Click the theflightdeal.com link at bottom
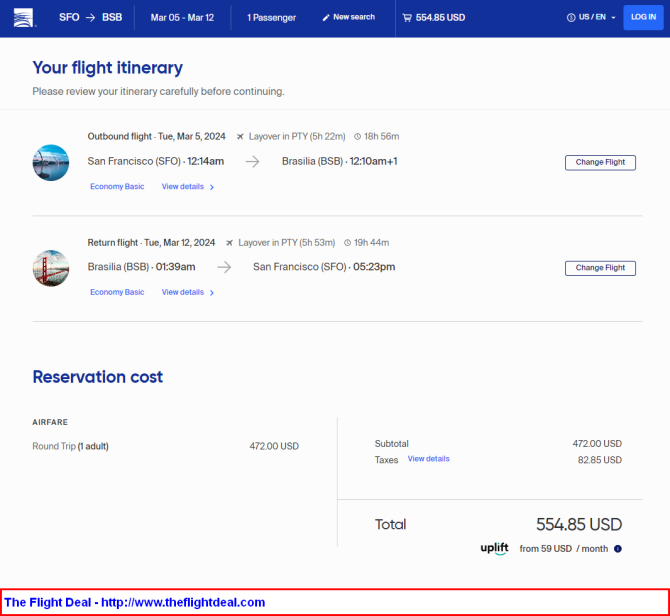Viewport: 670px width, 616px height. 183,602
